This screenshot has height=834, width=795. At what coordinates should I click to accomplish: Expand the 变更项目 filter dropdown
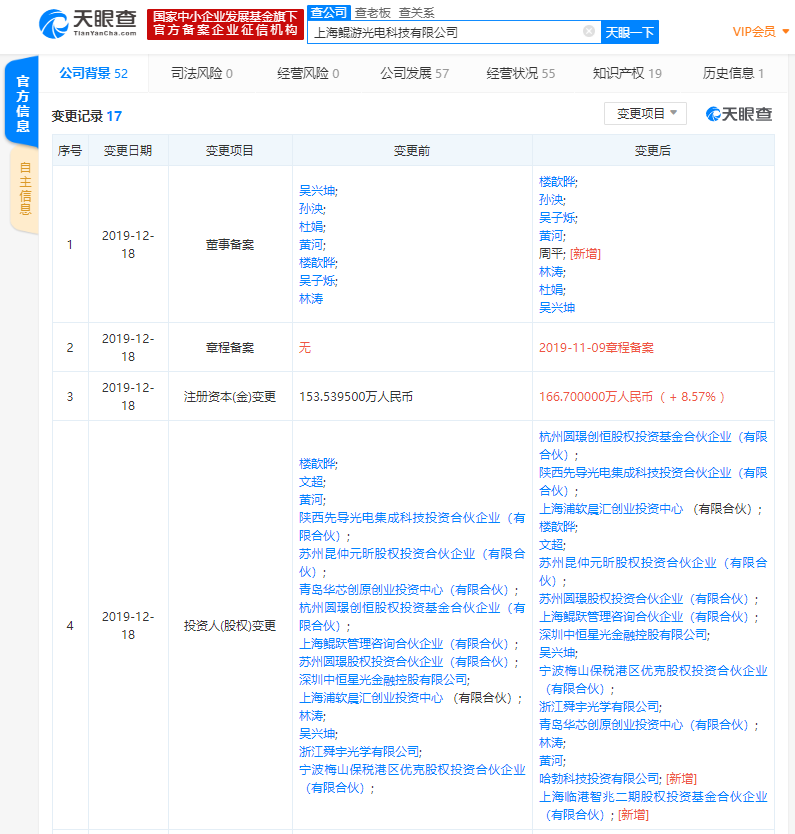click(x=645, y=114)
